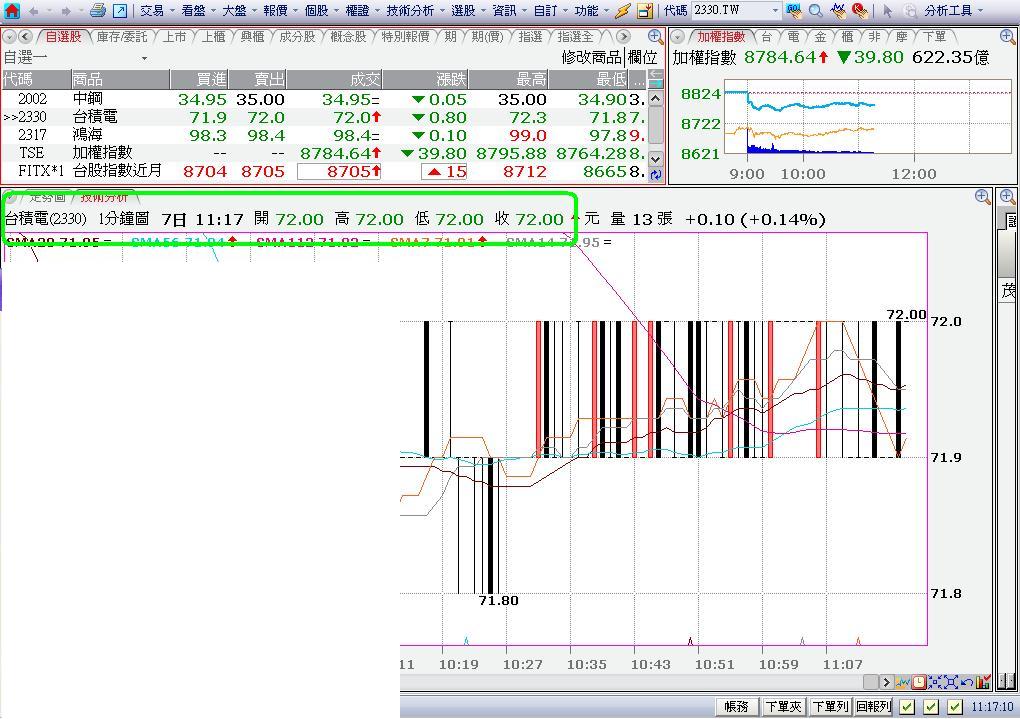Click the printer icon in the toolbar
The height and width of the screenshot is (719, 1020).
[98, 10]
